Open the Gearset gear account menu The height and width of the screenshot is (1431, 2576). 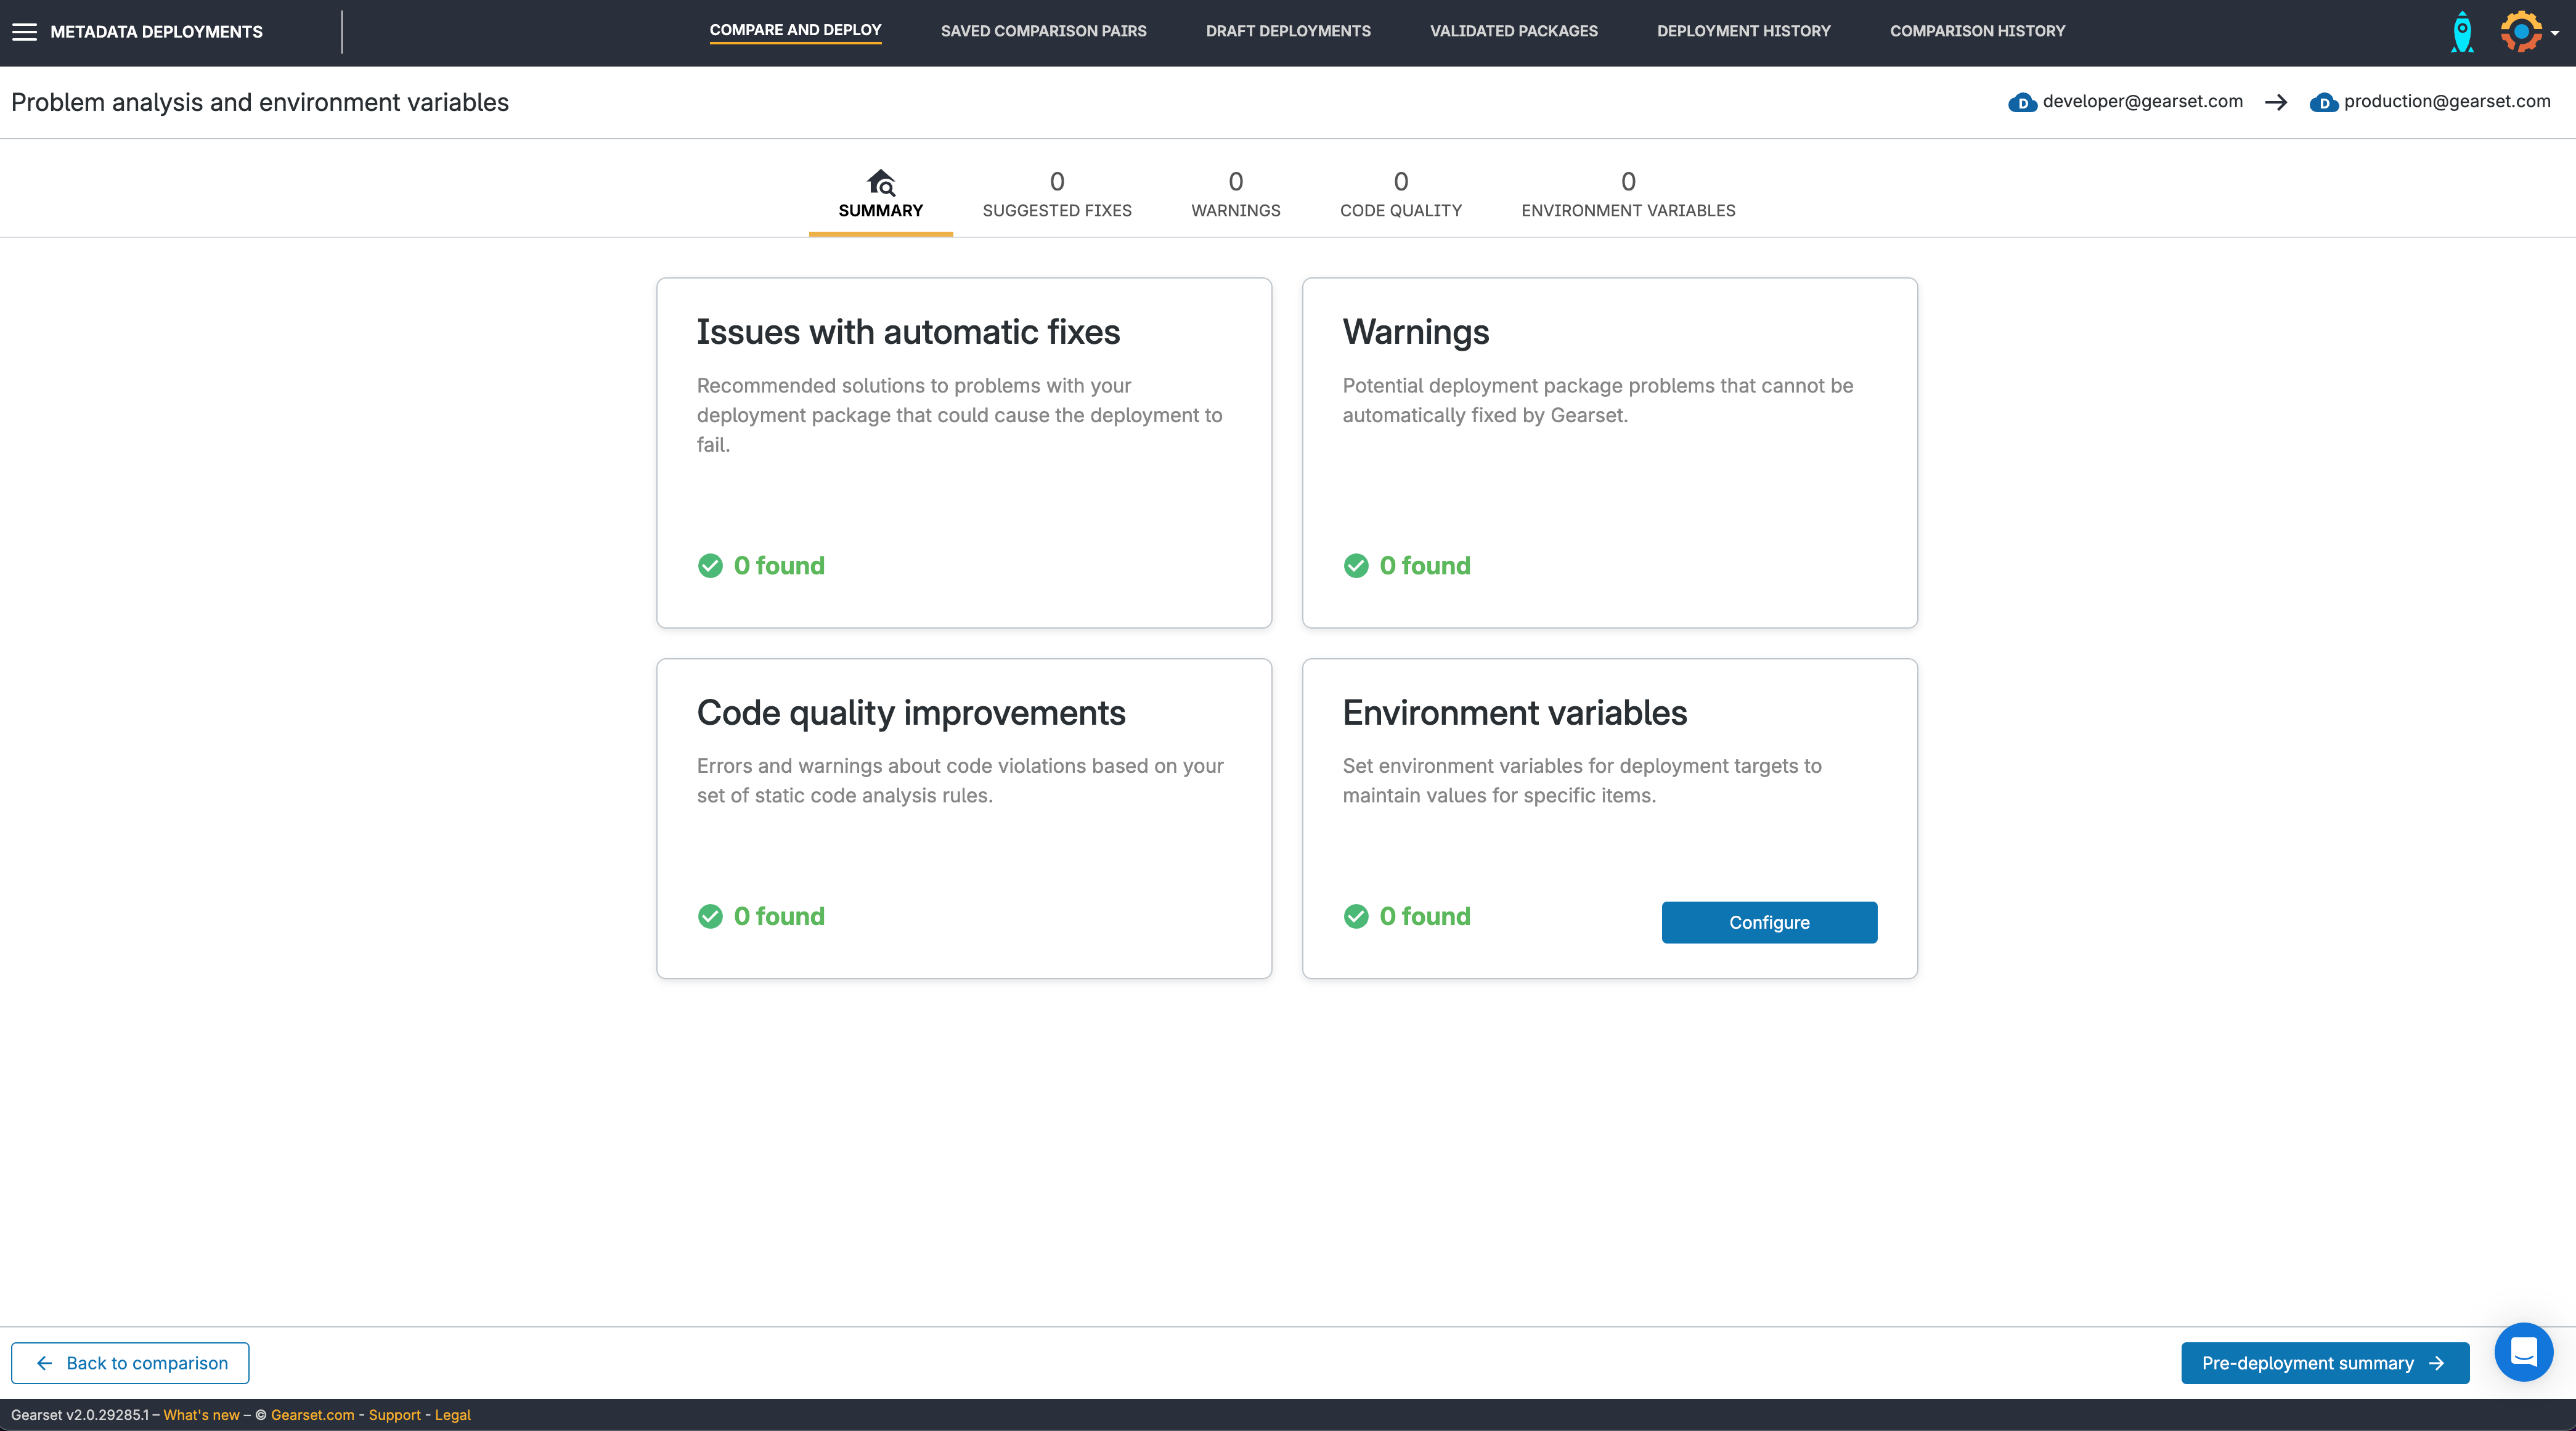(x=2522, y=32)
